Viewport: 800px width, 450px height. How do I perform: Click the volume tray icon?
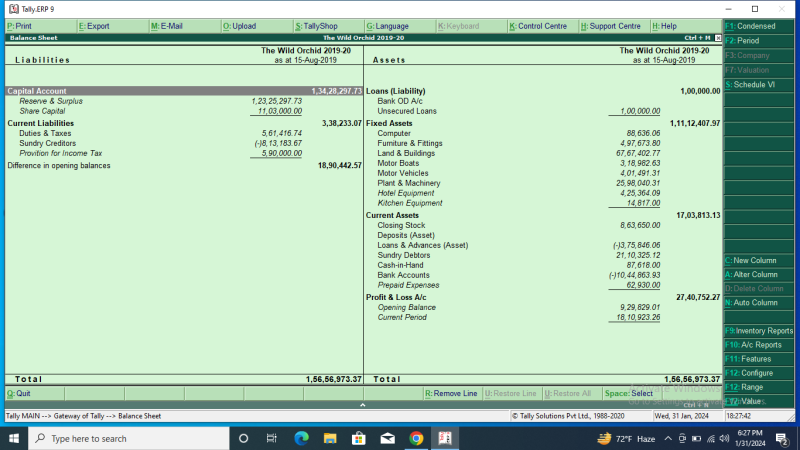[724, 438]
